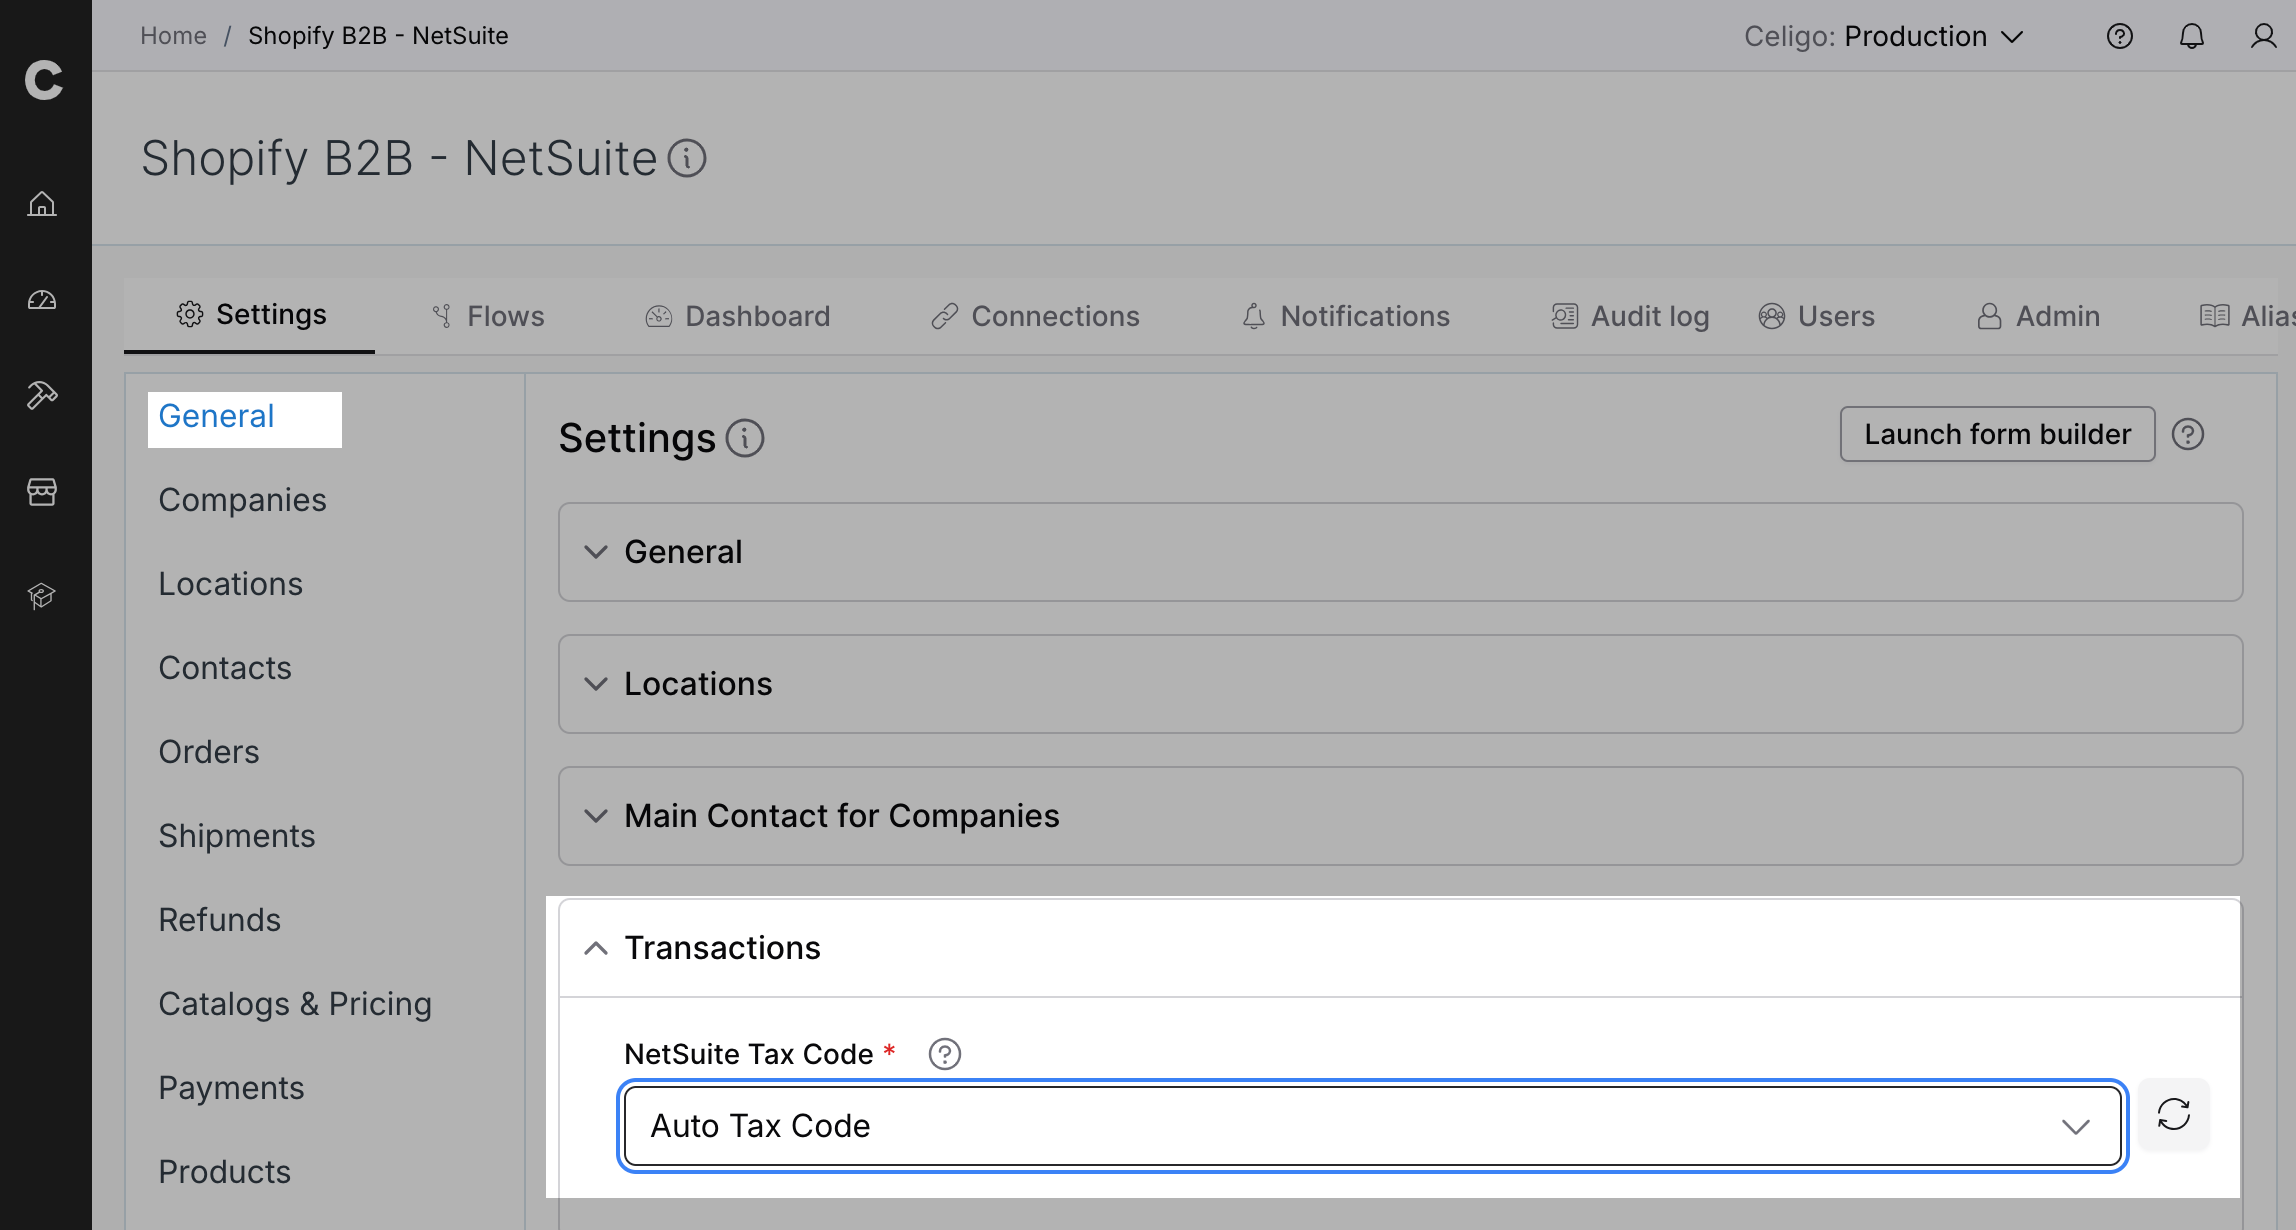The height and width of the screenshot is (1230, 2296).
Task: Click the help icon for NetSuite Tax Code
Action: tap(945, 1054)
